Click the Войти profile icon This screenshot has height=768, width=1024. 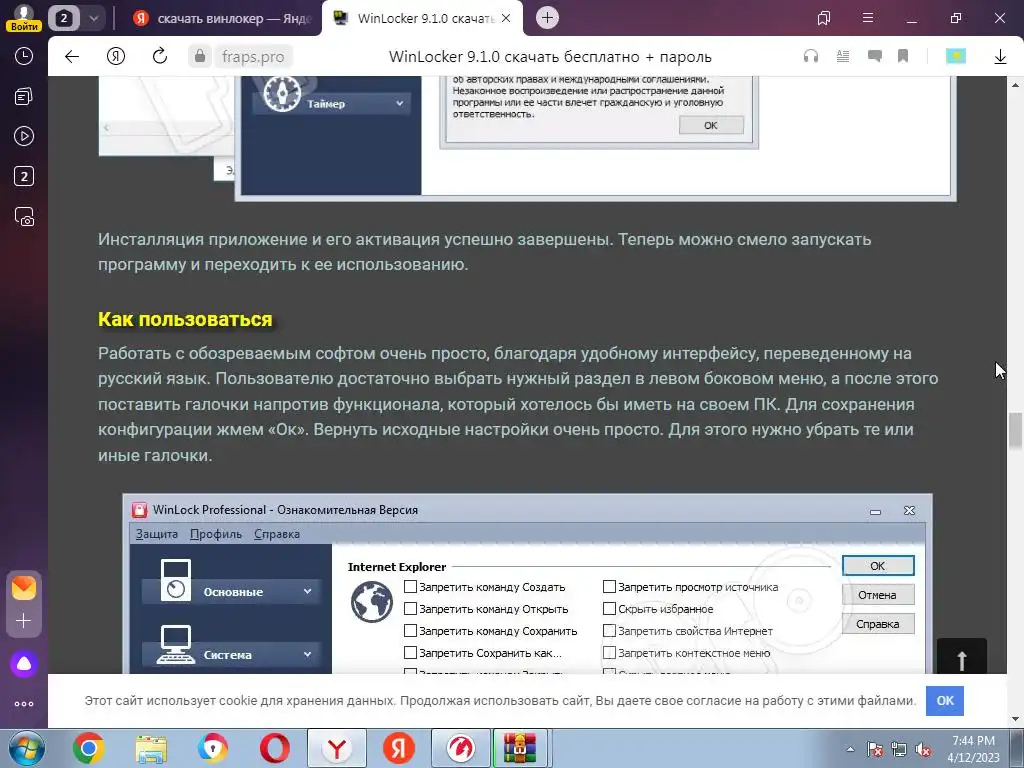click(x=24, y=18)
